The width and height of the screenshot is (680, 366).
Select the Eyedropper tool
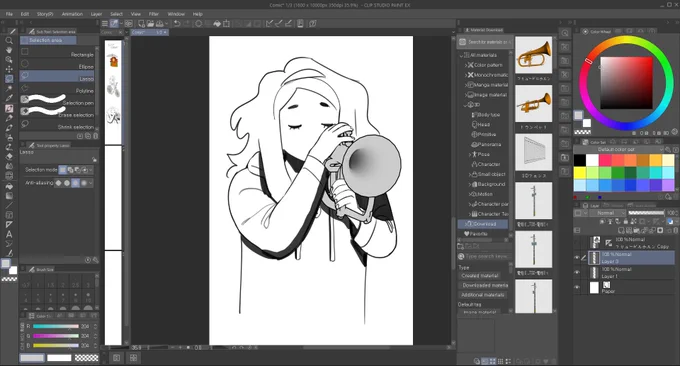pyautogui.click(x=9, y=98)
